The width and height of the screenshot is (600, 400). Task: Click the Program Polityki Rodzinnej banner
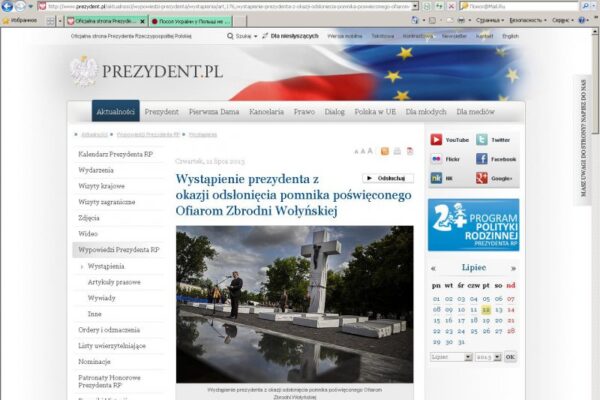[474, 225]
